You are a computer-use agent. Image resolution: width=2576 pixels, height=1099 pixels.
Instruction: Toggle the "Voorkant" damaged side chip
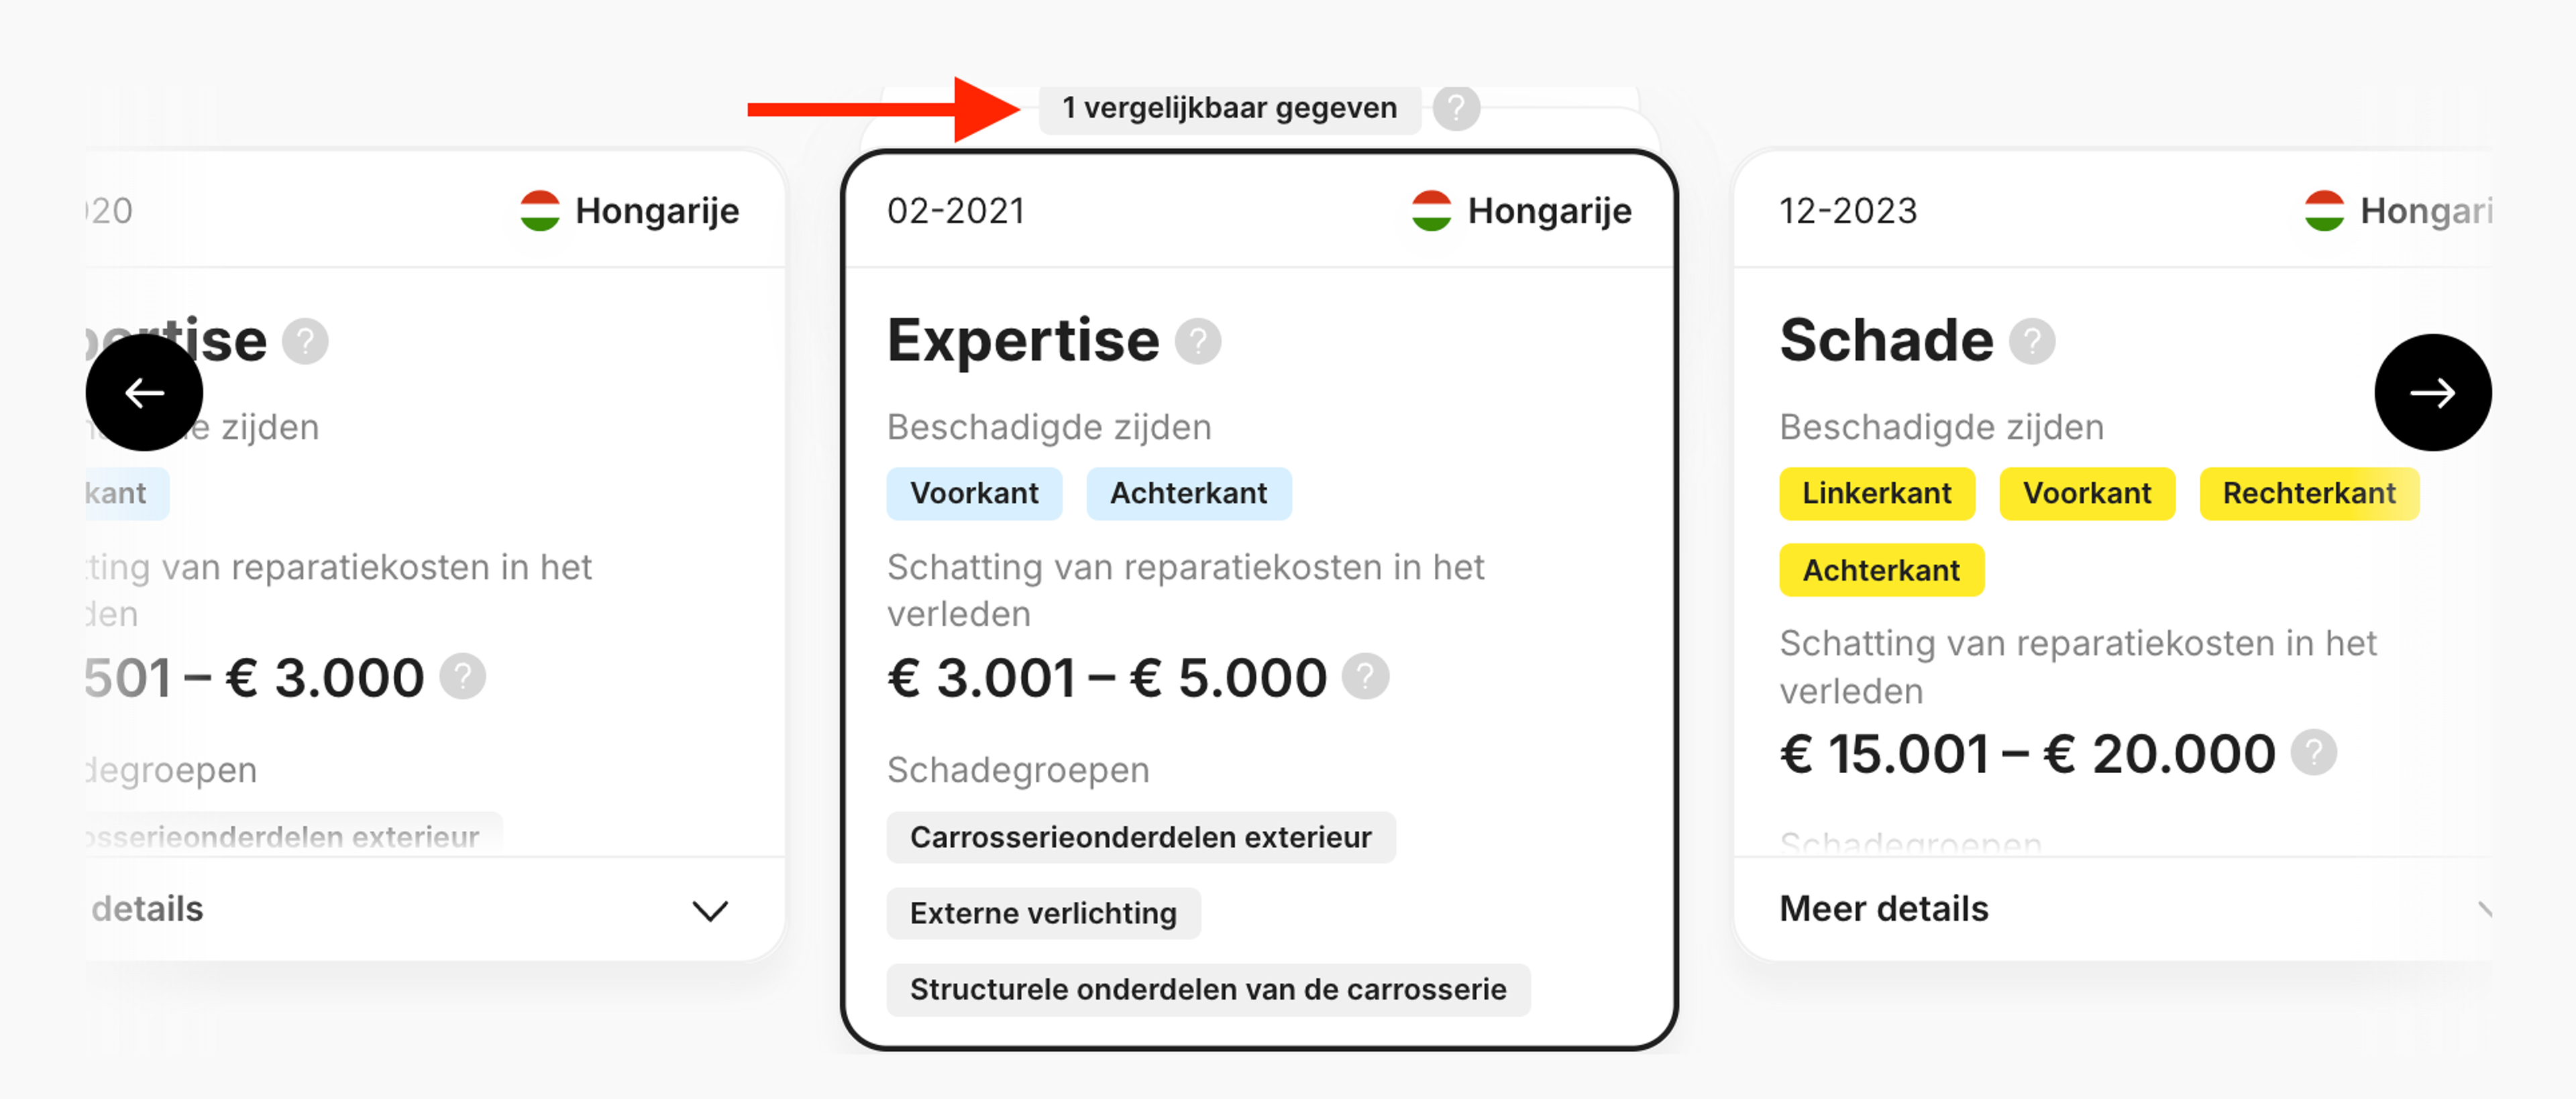[974, 493]
